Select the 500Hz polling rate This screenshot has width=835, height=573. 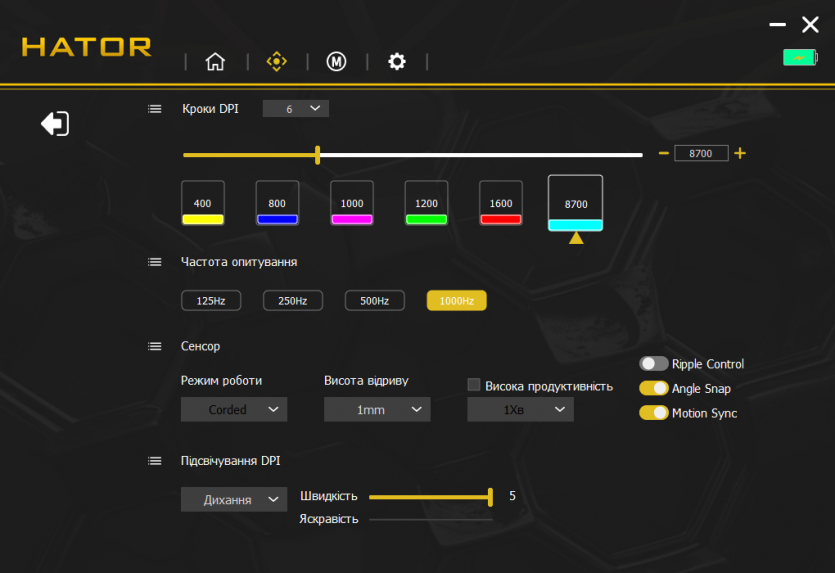coord(375,300)
